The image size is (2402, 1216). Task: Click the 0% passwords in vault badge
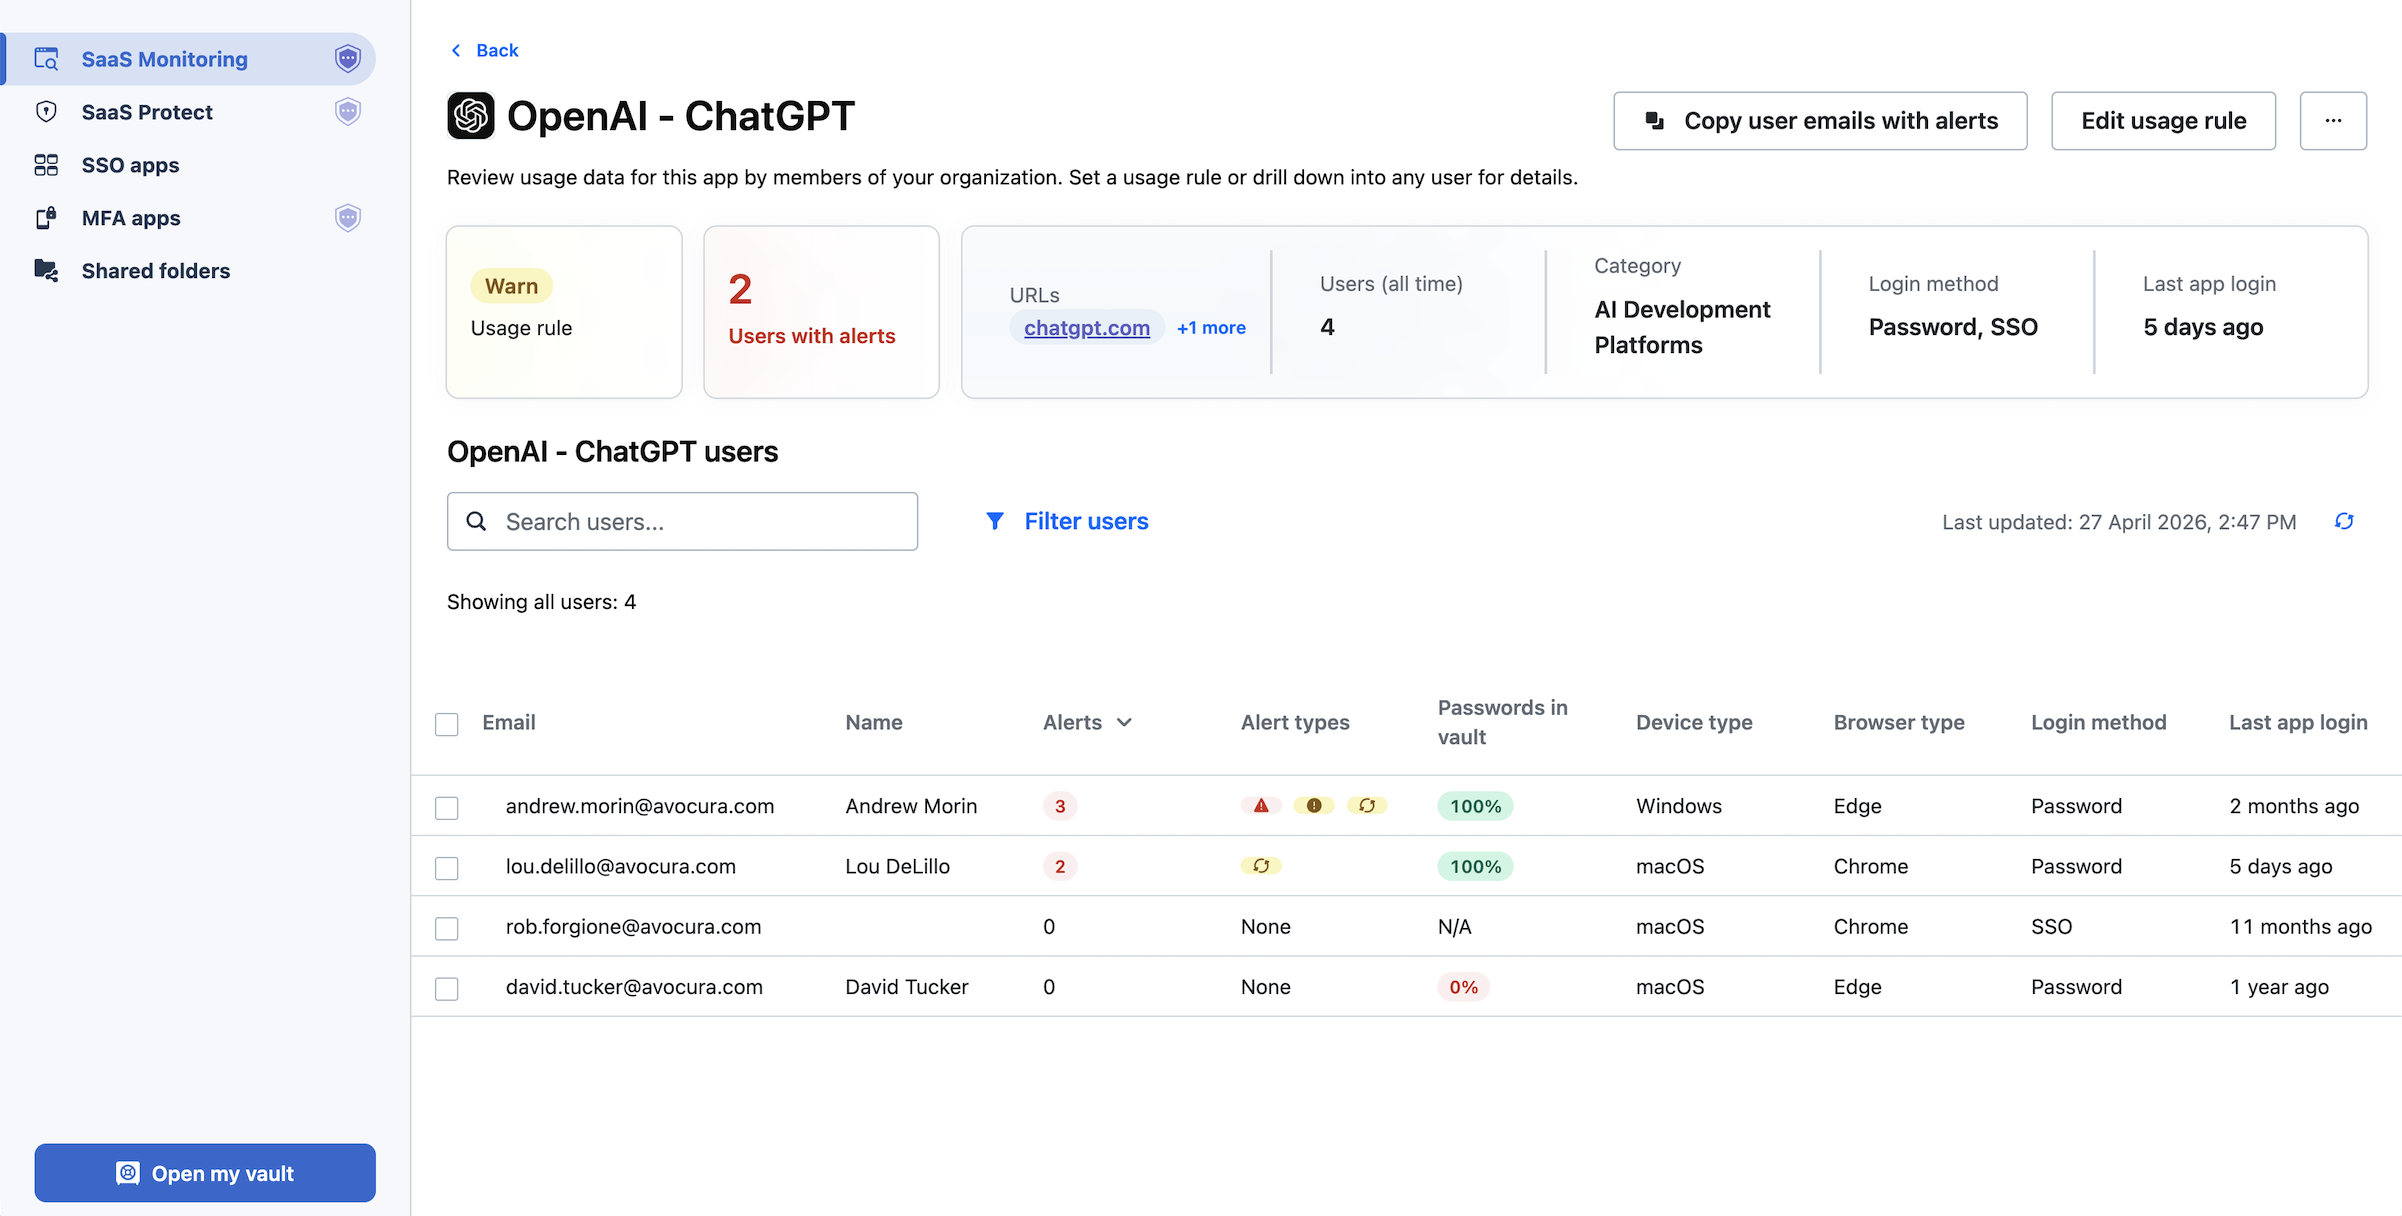(x=1463, y=987)
